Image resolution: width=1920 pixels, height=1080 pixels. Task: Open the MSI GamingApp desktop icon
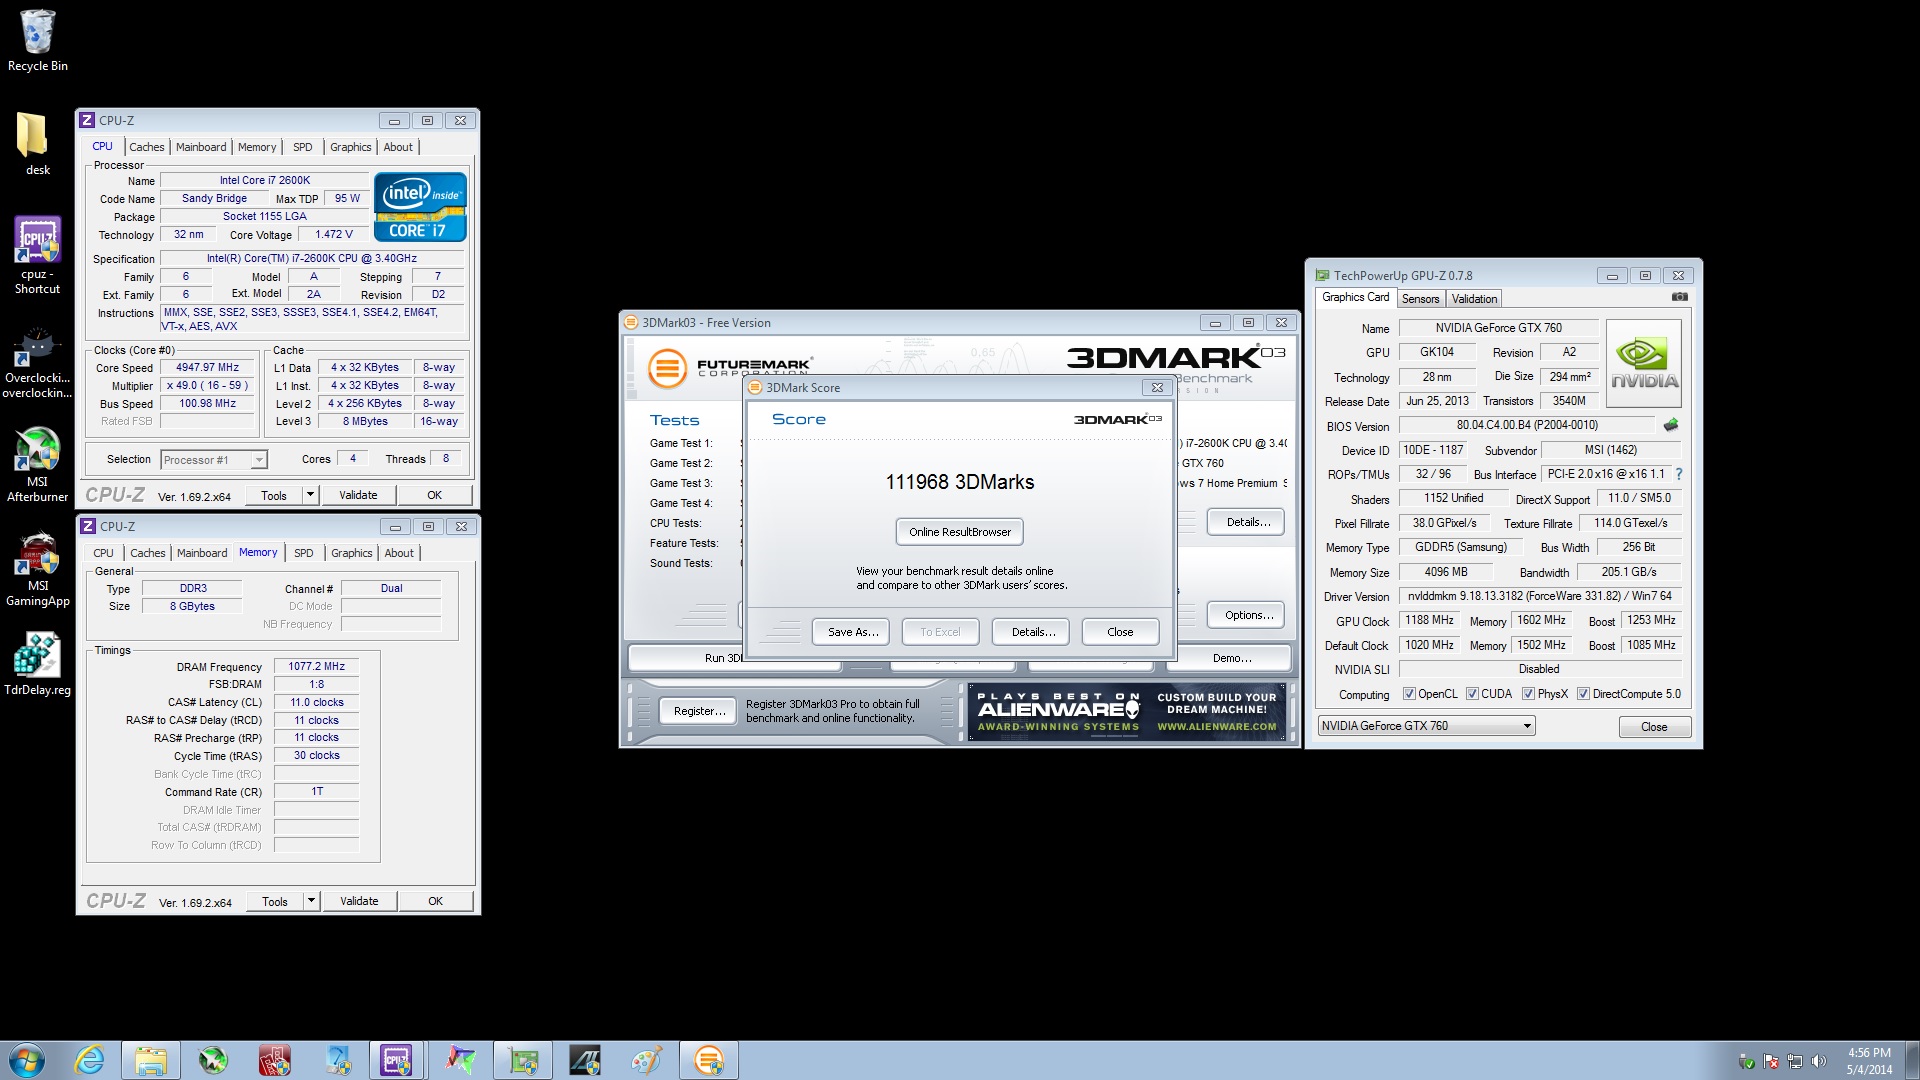(x=37, y=569)
